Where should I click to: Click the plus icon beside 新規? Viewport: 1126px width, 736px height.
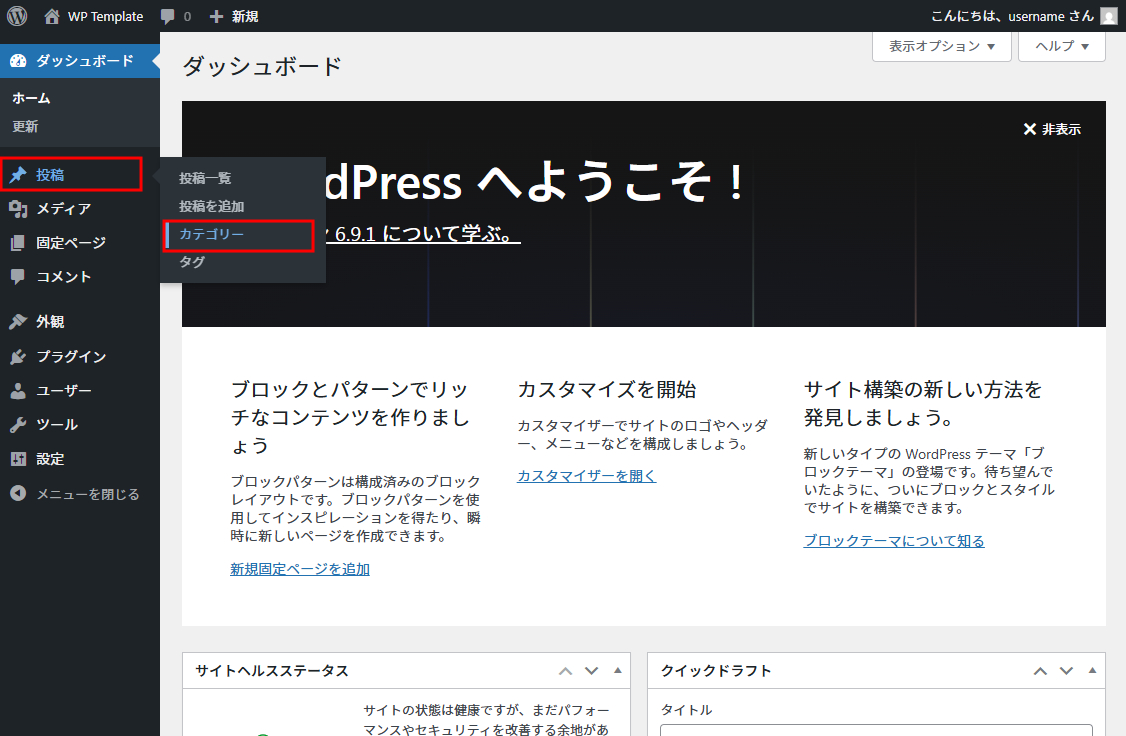pos(216,16)
